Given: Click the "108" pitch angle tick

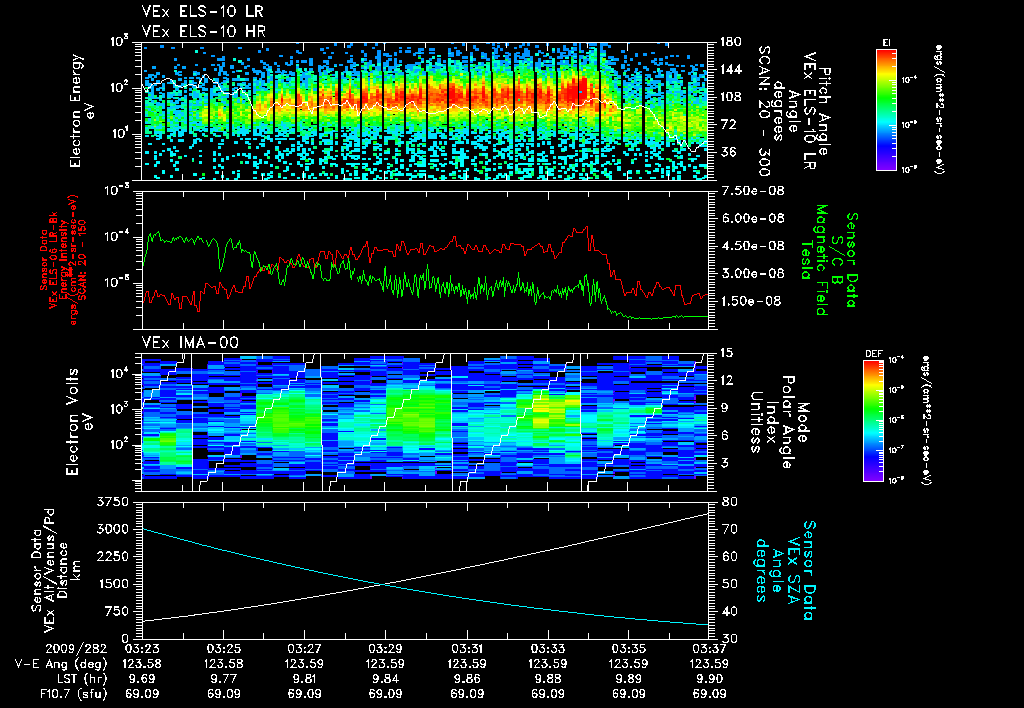Looking at the screenshot, I should [x=731, y=97].
